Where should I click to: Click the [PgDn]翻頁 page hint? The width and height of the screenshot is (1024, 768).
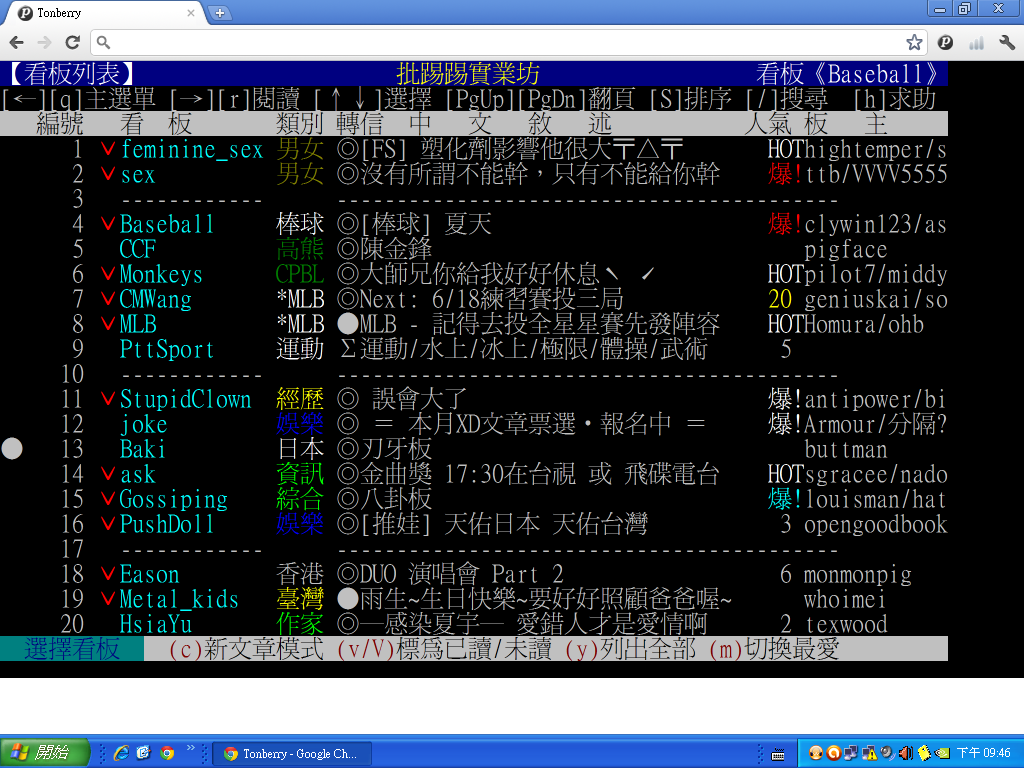(575, 99)
